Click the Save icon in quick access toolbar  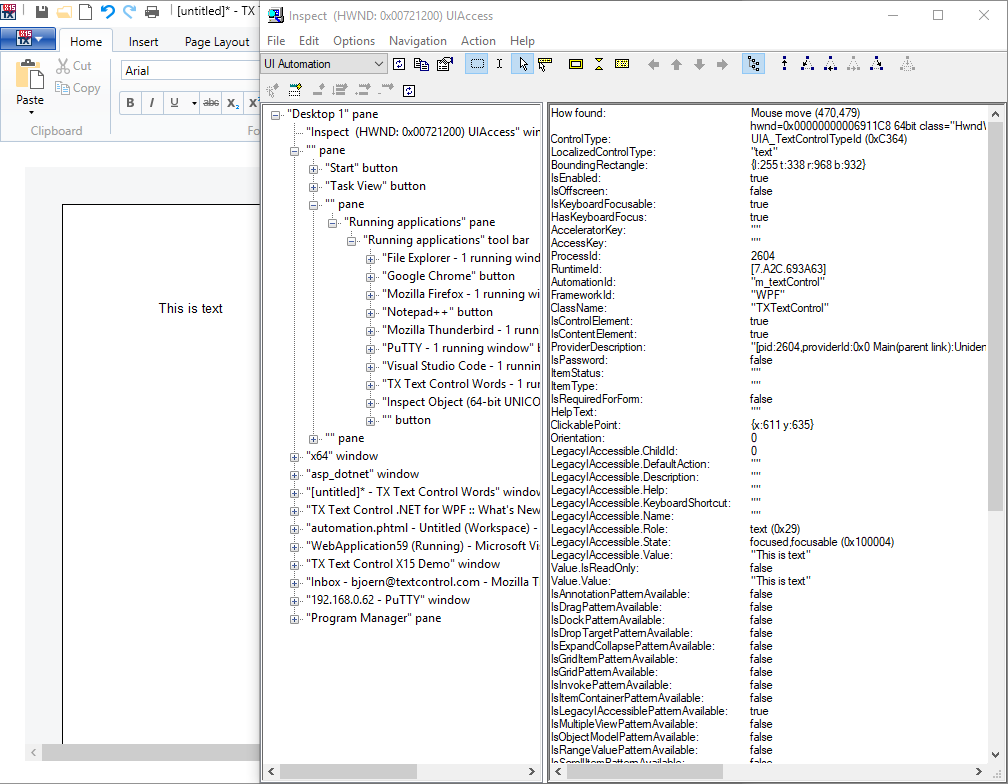click(x=42, y=12)
